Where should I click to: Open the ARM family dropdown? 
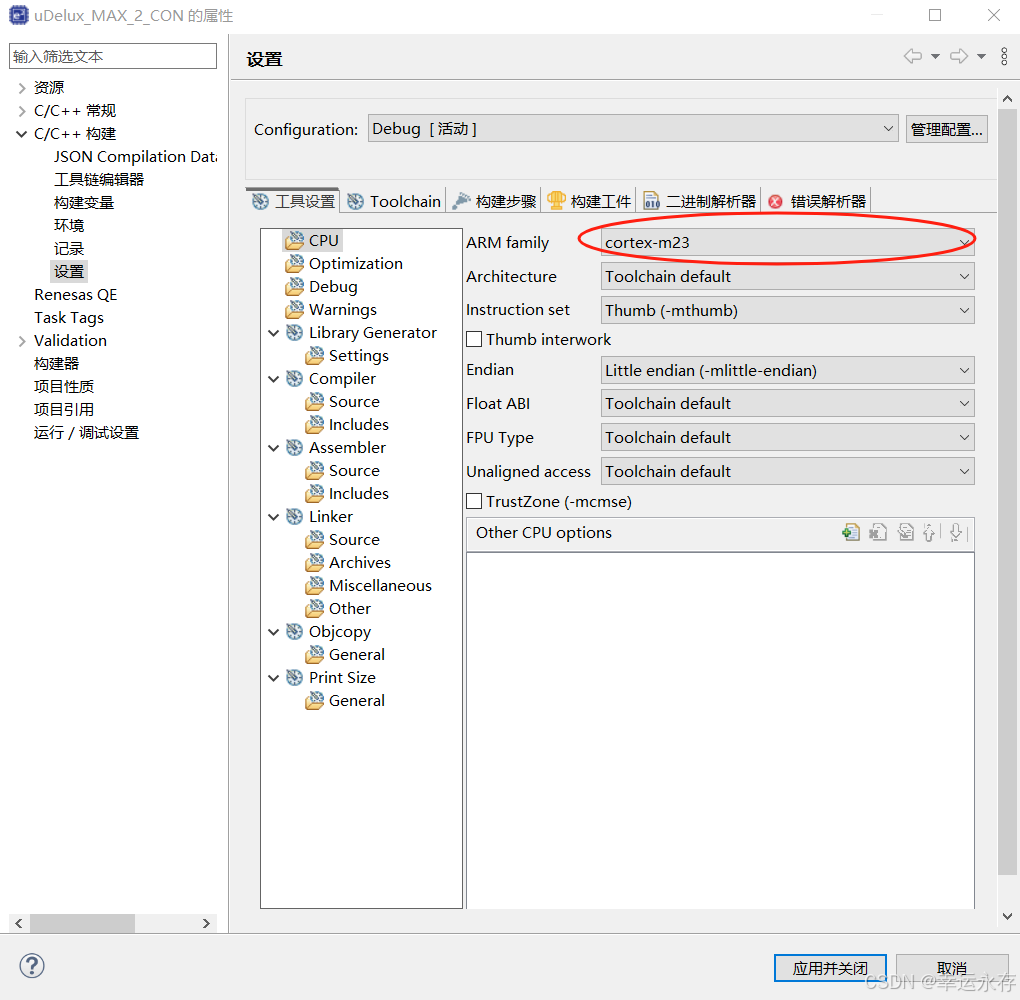click(787, 243)
